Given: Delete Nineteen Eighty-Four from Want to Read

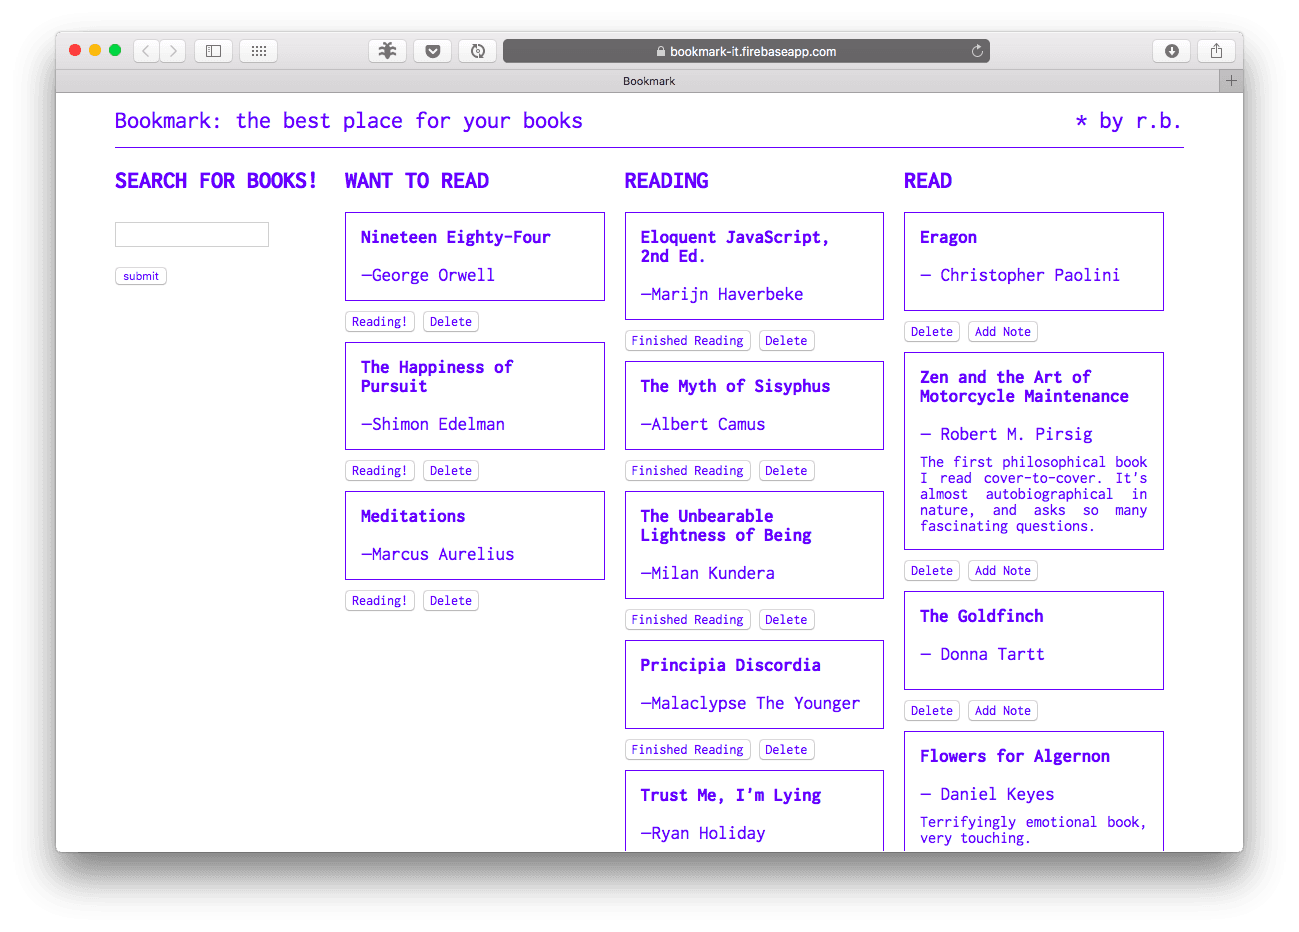Looking at the screenshot, I should coord(451,322).
